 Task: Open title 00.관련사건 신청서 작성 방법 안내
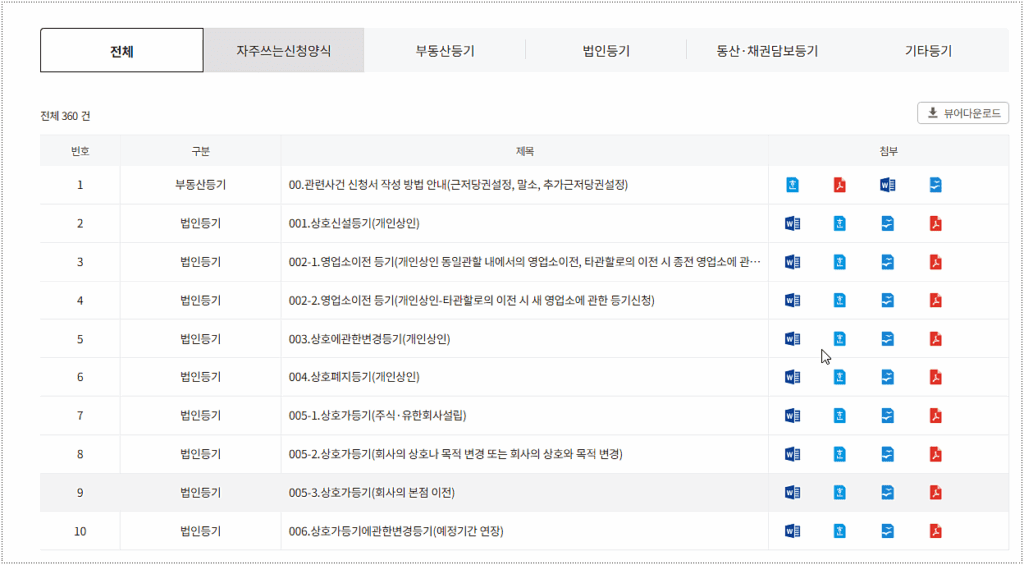click(x=458, y=186)
